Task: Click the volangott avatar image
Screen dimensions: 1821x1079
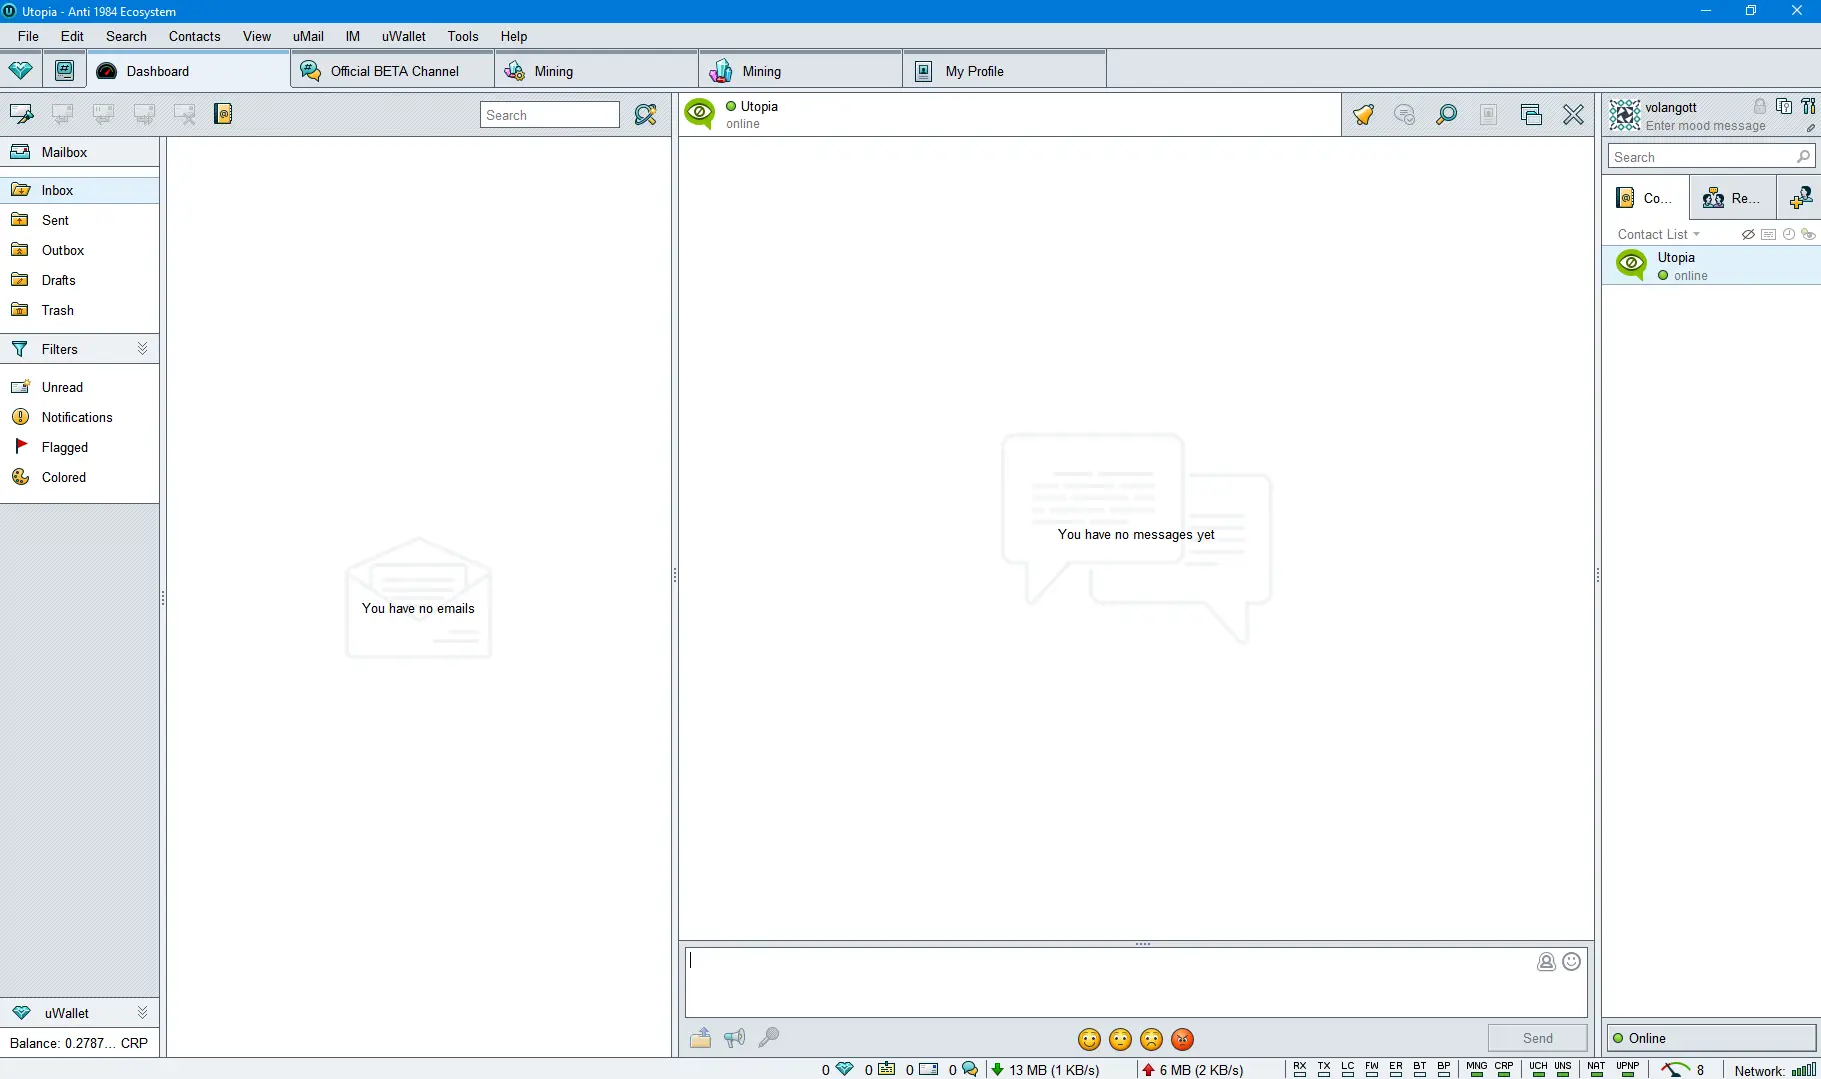Action: click(1624, 115)
